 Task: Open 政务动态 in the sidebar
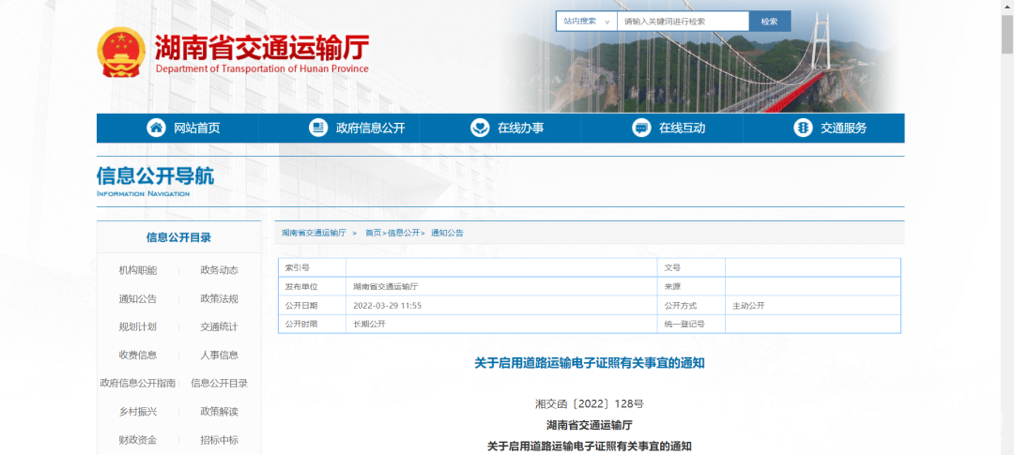pyautogui.click(x=219, y=270)
